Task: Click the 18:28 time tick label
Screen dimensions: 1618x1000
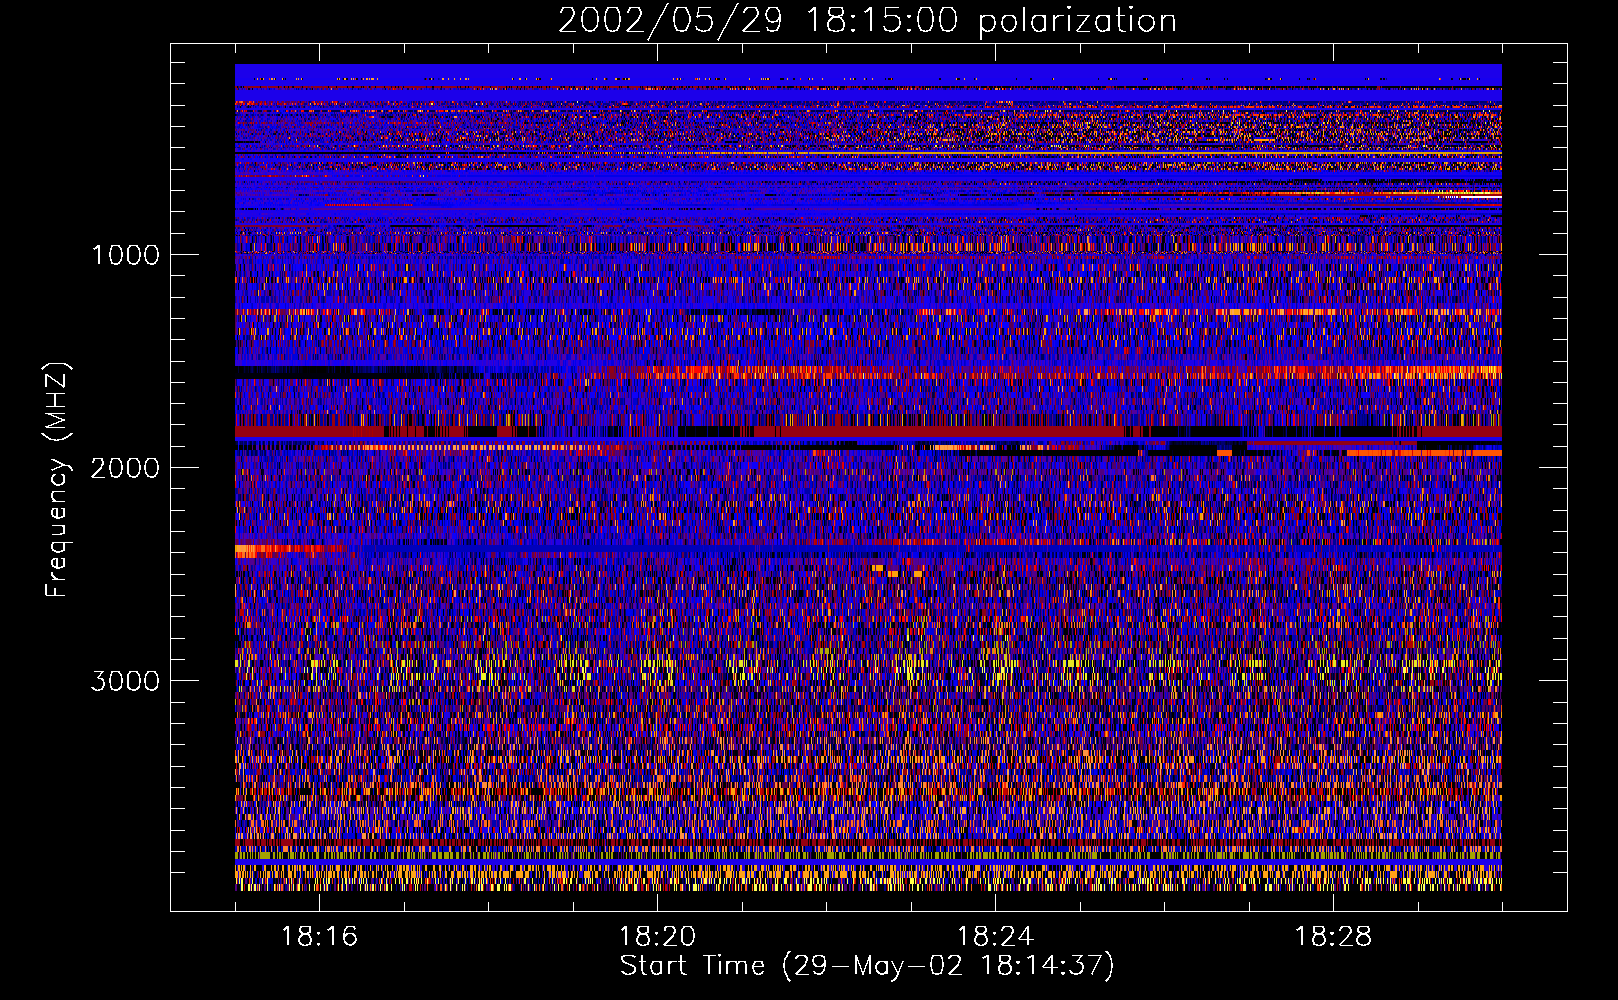Action: point(1333,937)
